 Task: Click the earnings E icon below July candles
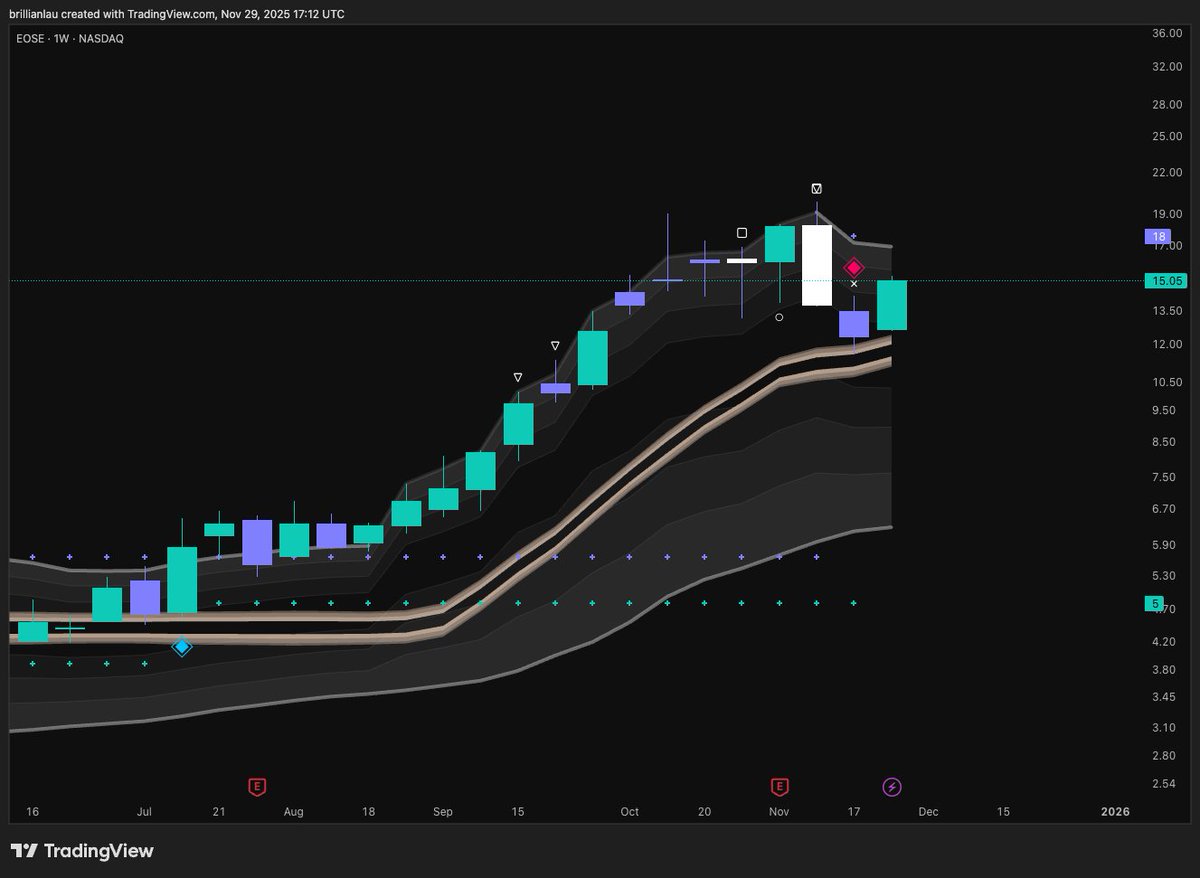tap(257, 787)
